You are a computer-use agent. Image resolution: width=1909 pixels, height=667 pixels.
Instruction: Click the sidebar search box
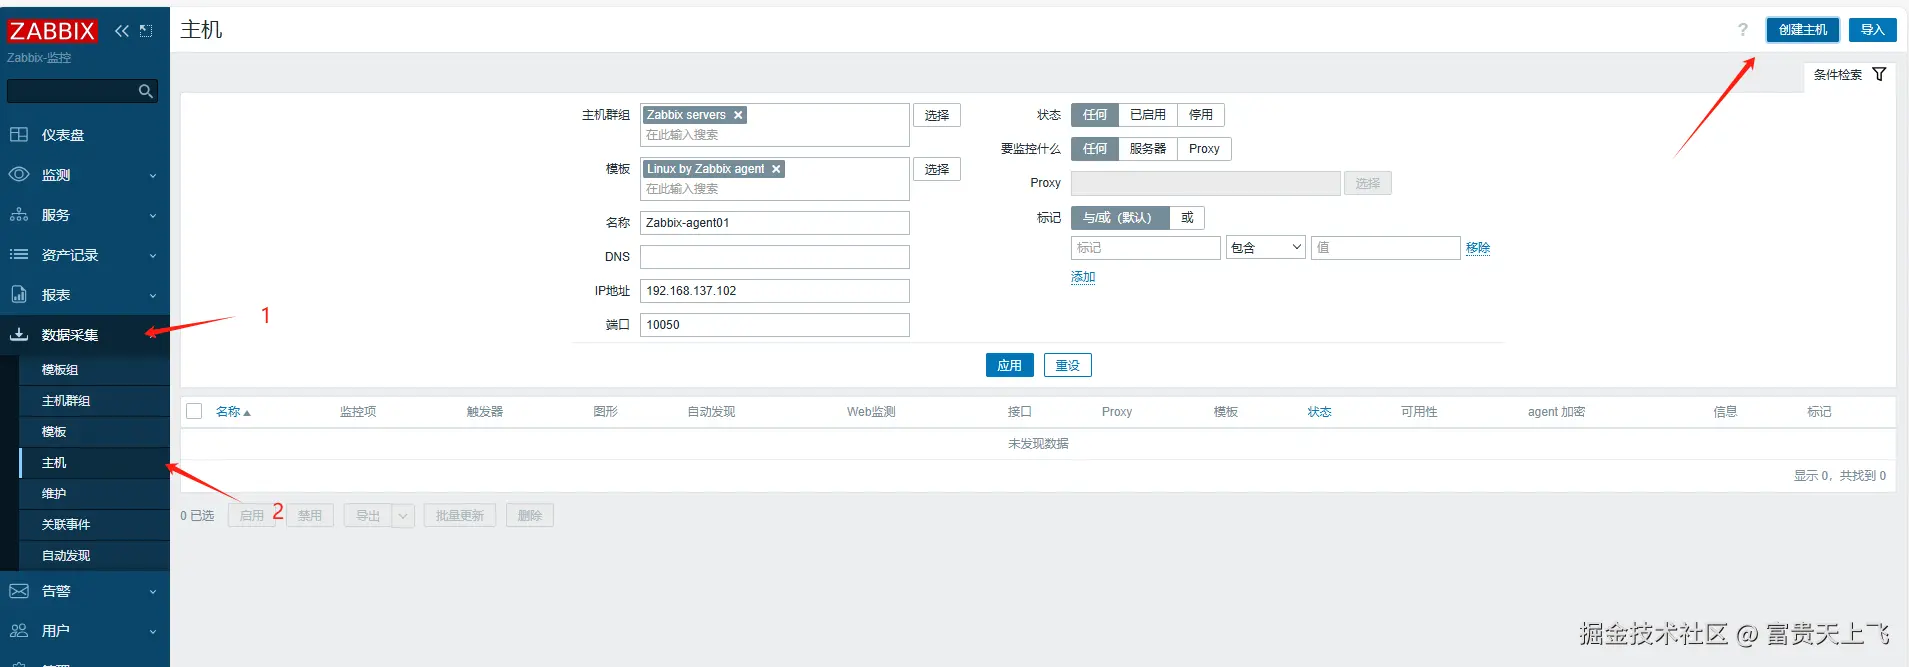(x=82, y=91)
